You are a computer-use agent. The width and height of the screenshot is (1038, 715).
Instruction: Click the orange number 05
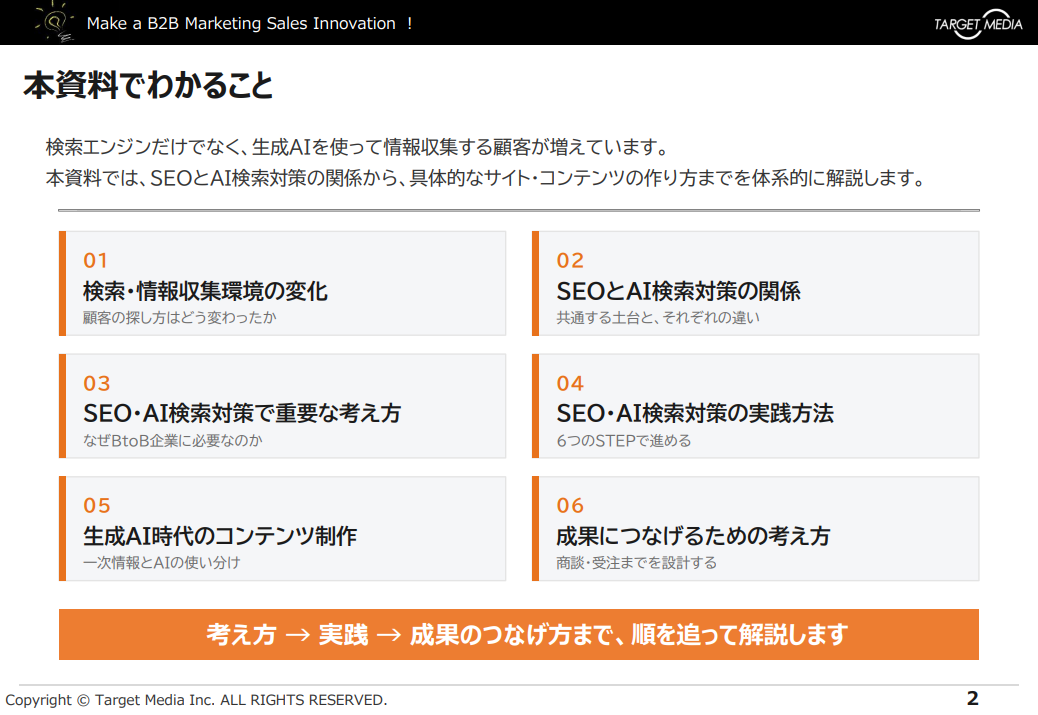tap(97, 506)
